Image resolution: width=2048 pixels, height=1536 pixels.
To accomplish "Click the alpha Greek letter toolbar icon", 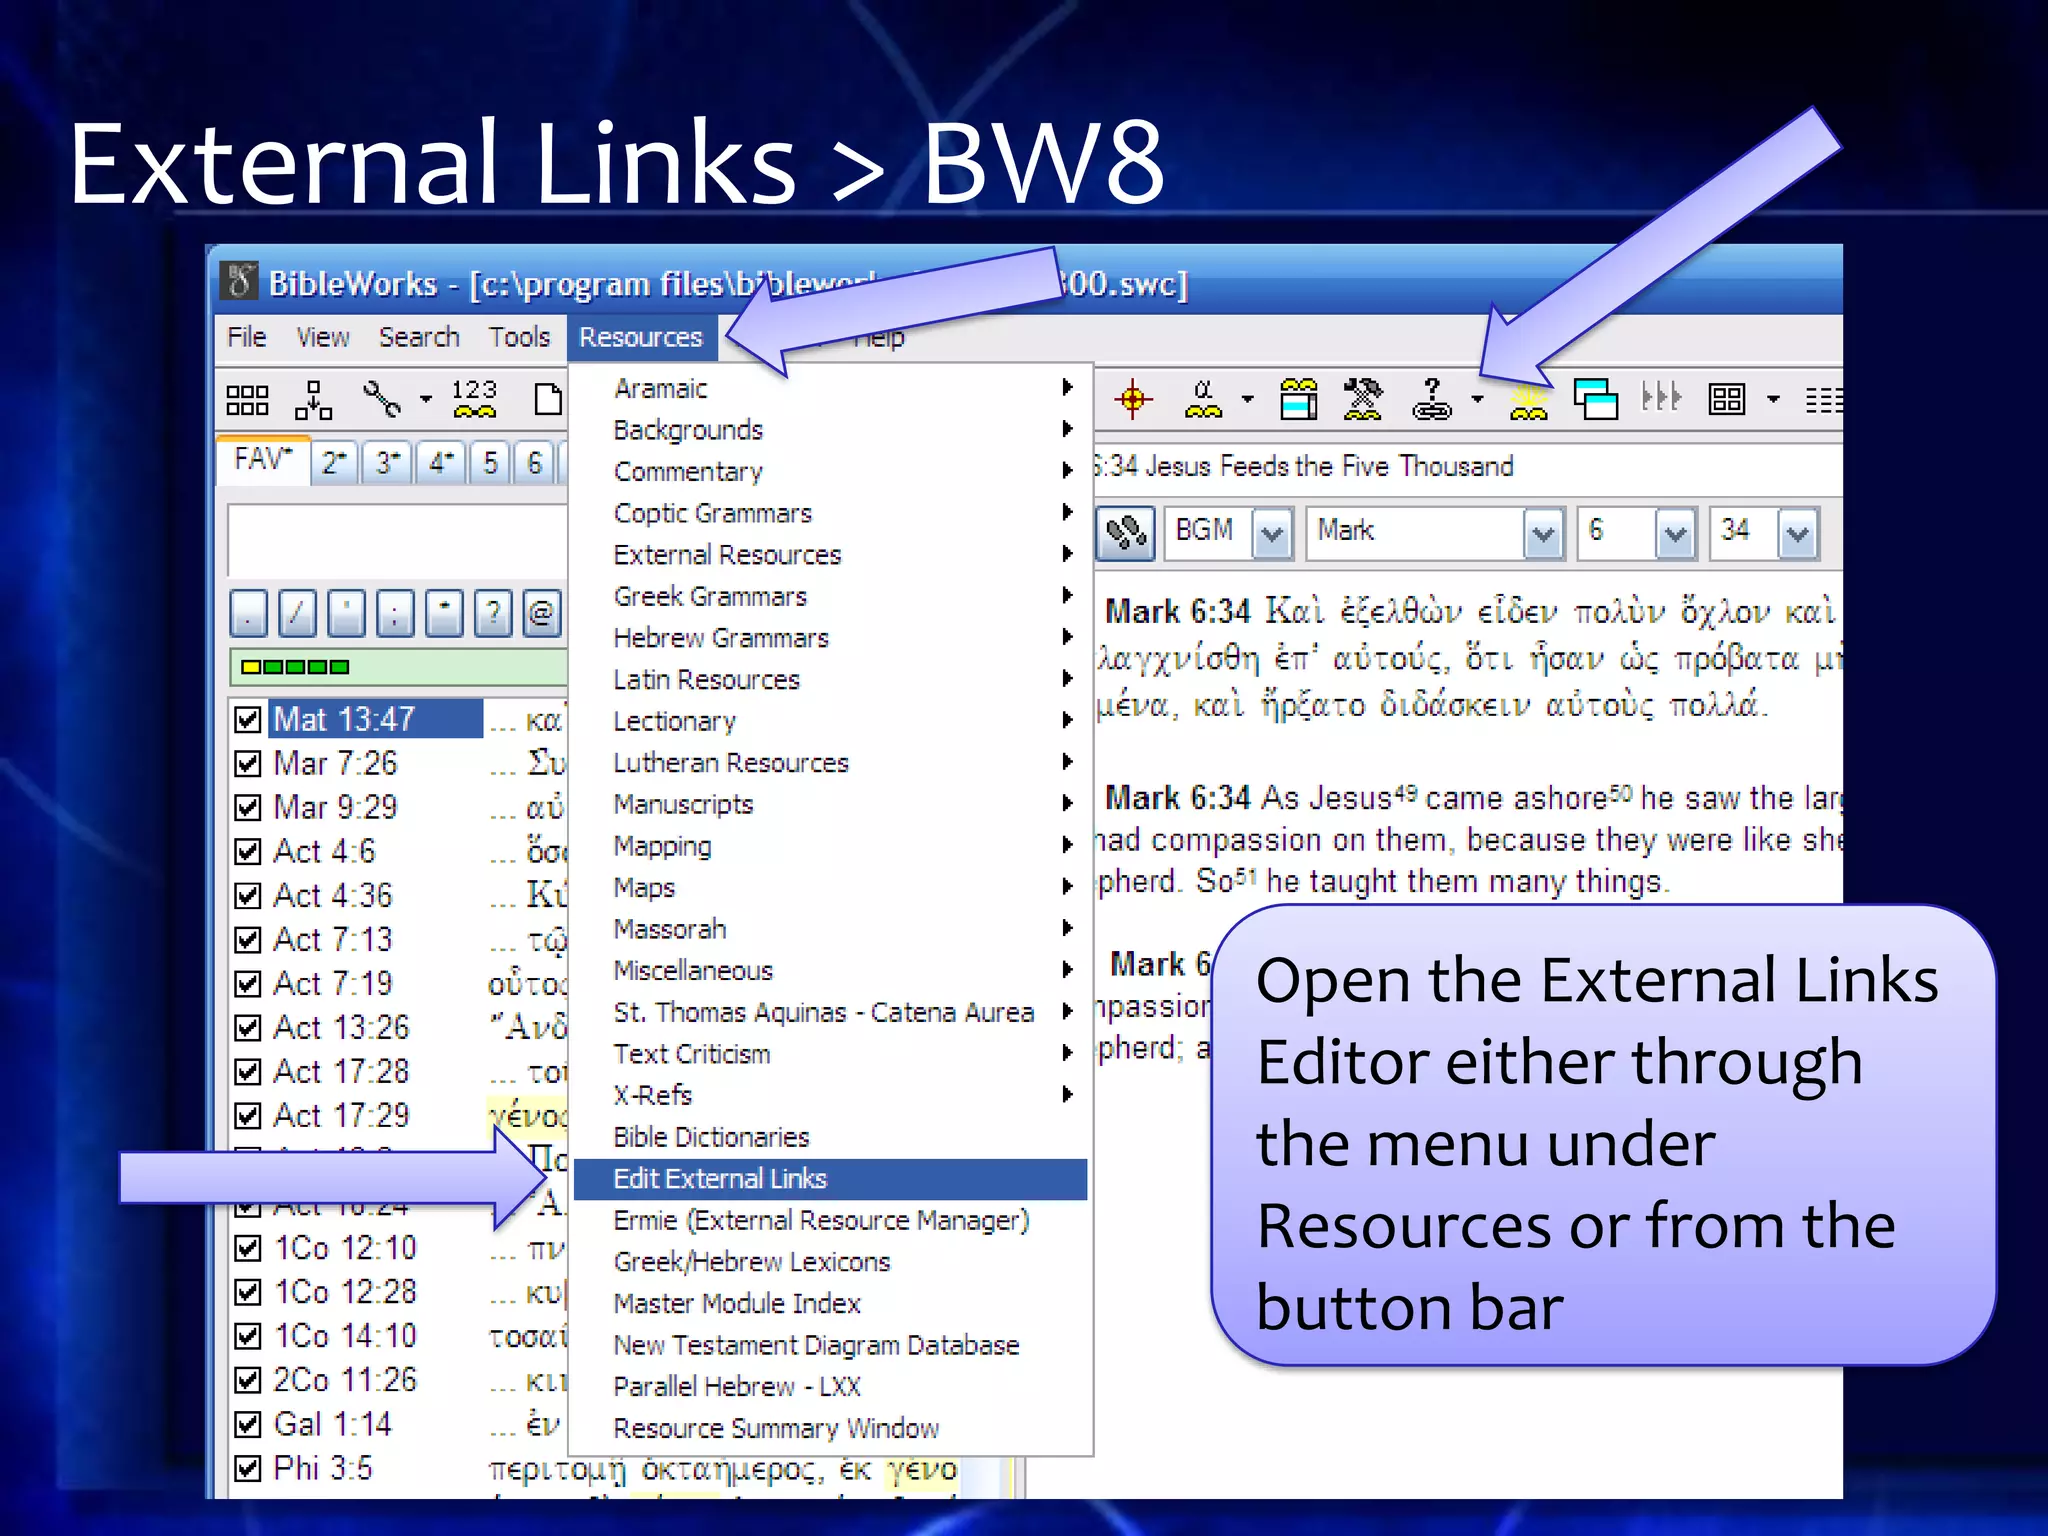I will [x=1203, y=399].
